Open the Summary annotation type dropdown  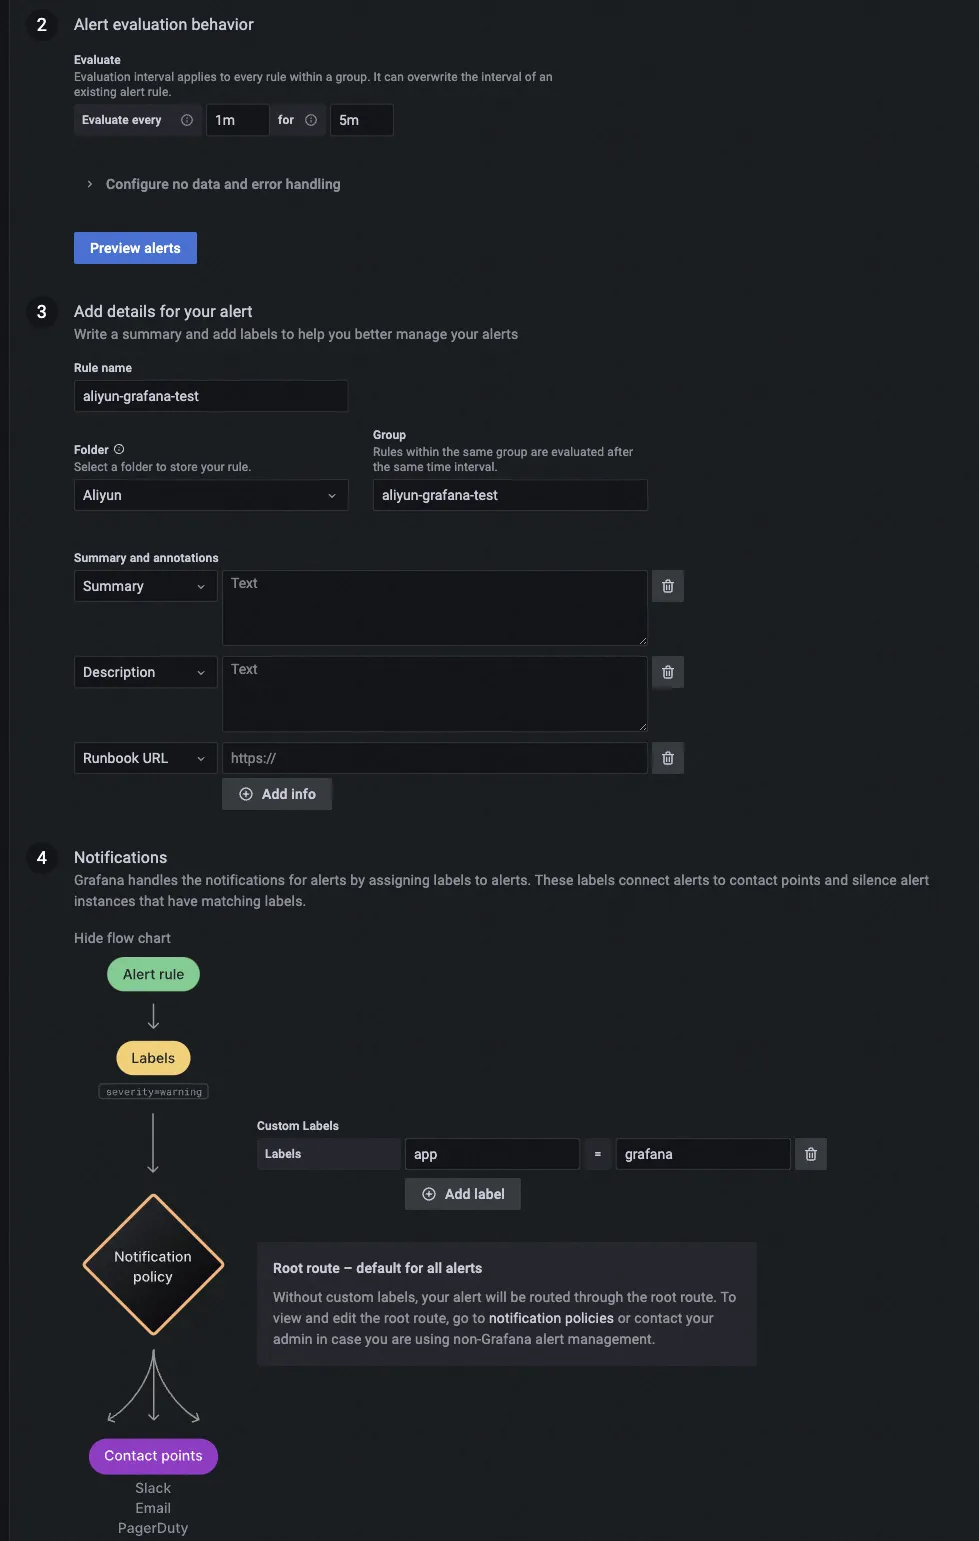pos(145,586)
